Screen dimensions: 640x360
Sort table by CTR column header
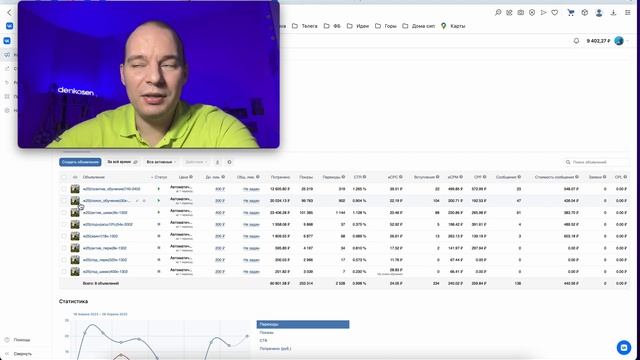pyautogui.click(x=358, y=177)
